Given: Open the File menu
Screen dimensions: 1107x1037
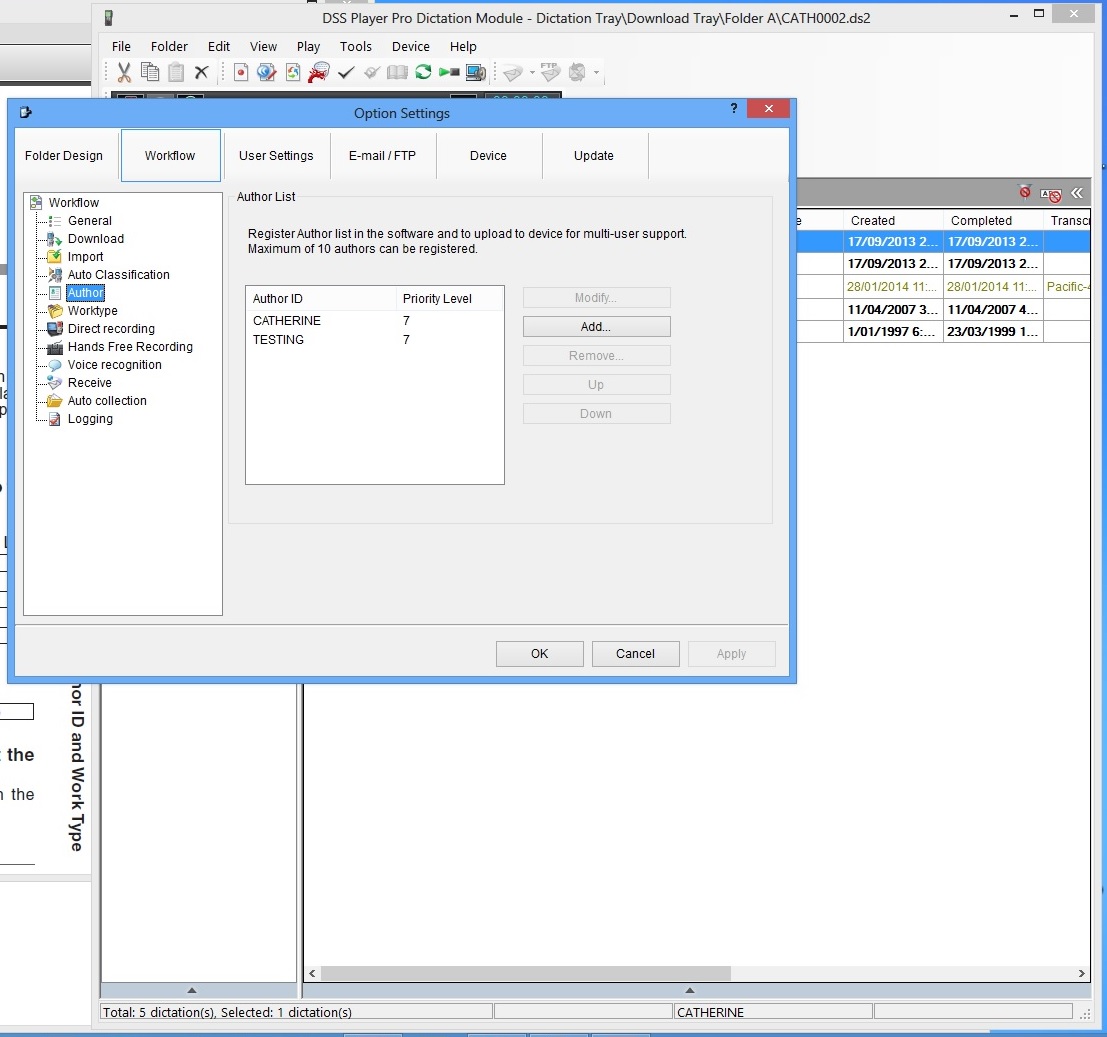Looking at the screenshot, I should coord(121,47).
